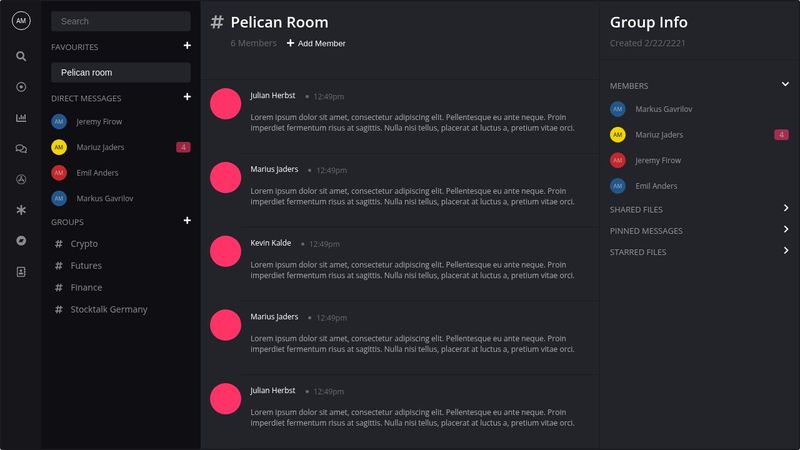Click the search magnifier icon in sidebar
800x450 pixels.
21,56
